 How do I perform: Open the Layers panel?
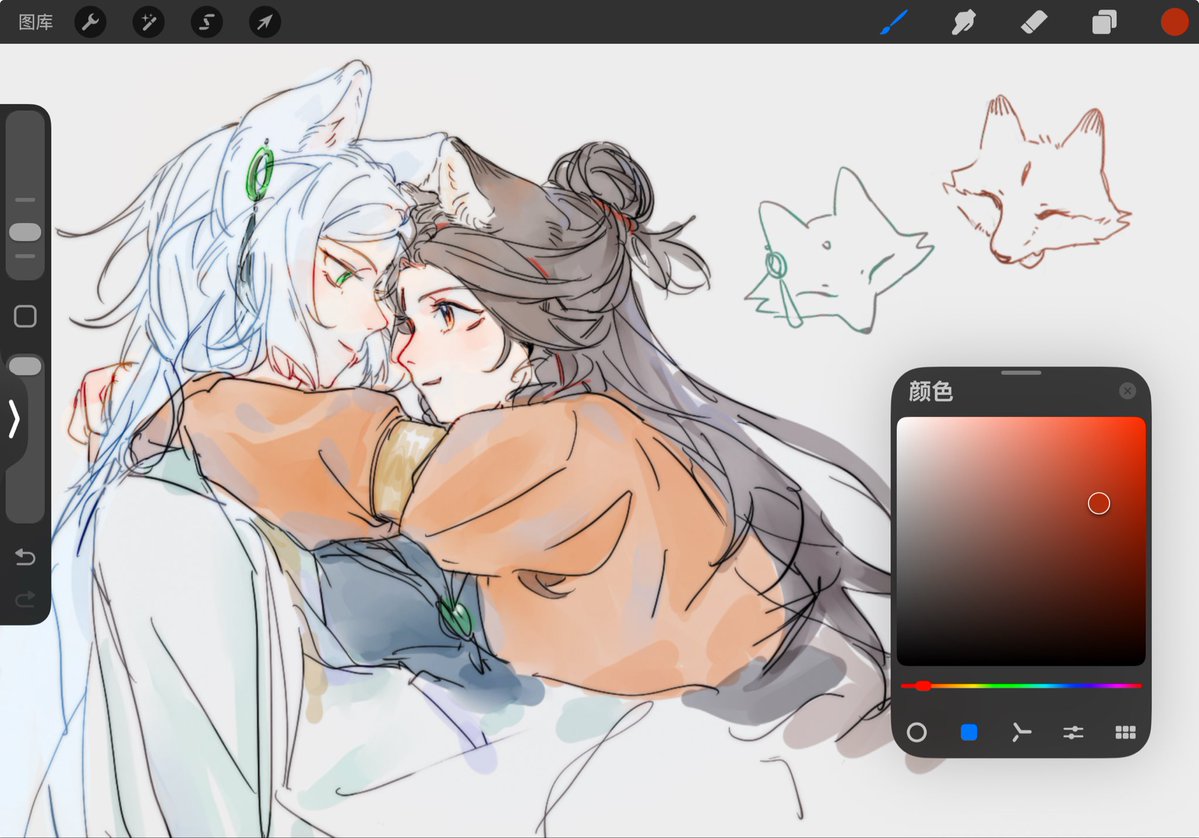(x=1103, y=22)
